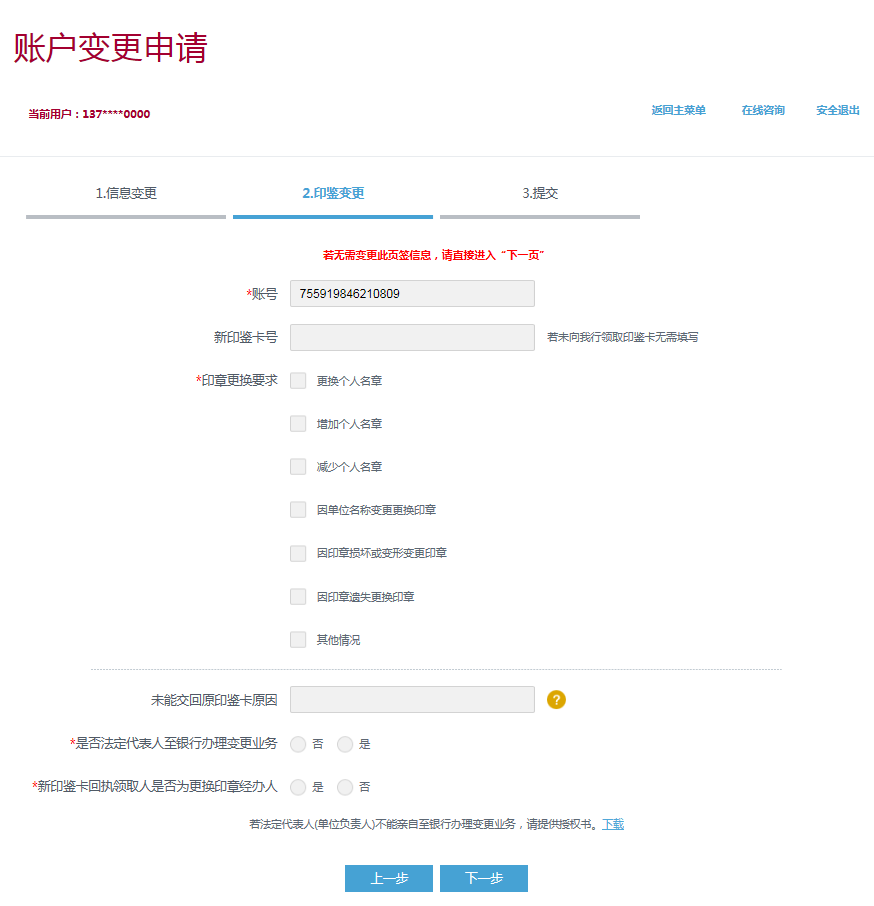The height and width of the screenshot is (906, 874).
Task: Click 安全退出 to log out
Action: (x=838, y=111)
